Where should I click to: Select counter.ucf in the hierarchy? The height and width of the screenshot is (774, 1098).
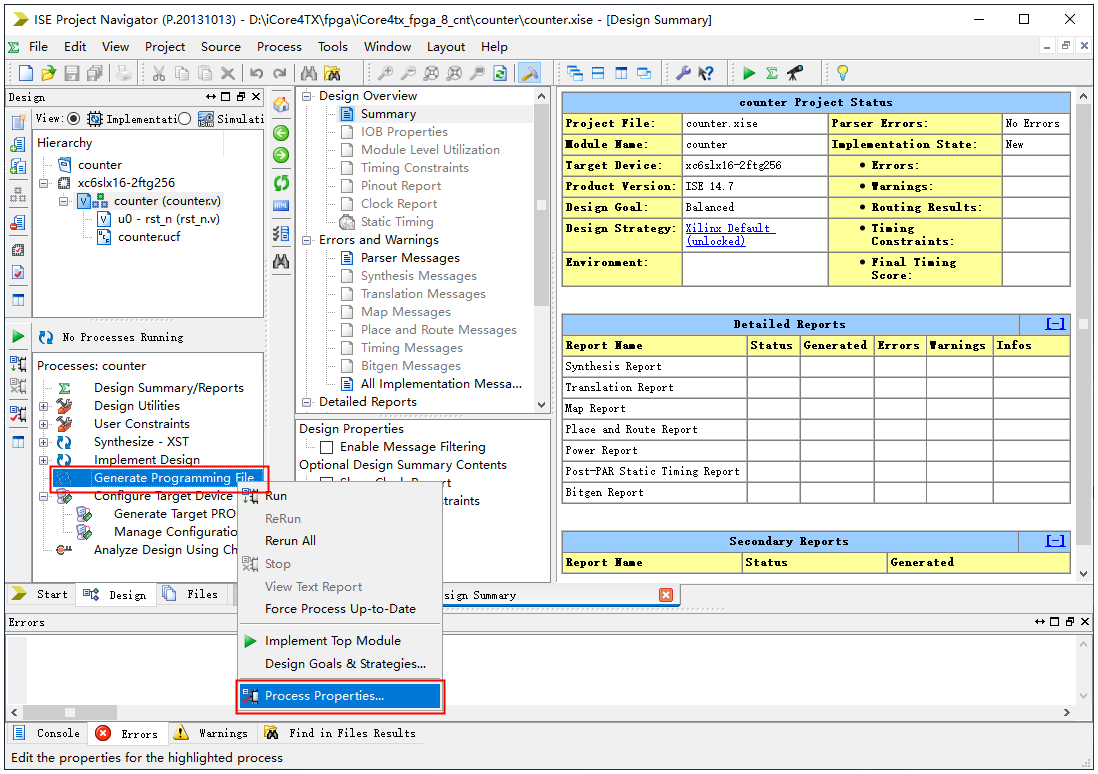pyautogui.click(x=148, y=237)
